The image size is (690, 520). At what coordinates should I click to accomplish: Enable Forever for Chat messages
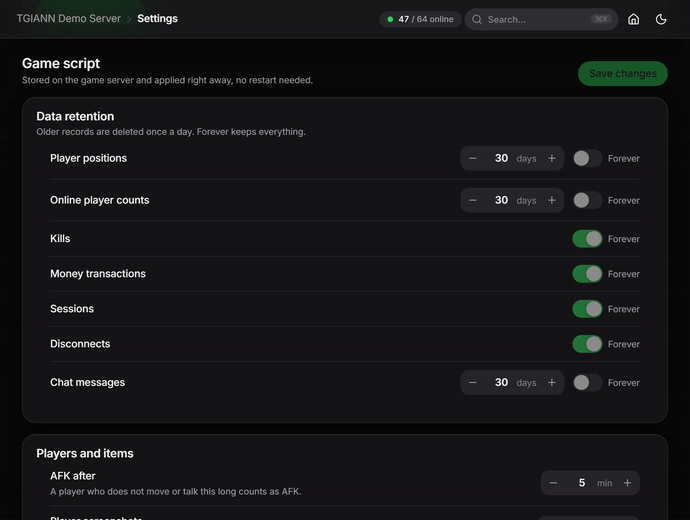click(x=587, y=383)
